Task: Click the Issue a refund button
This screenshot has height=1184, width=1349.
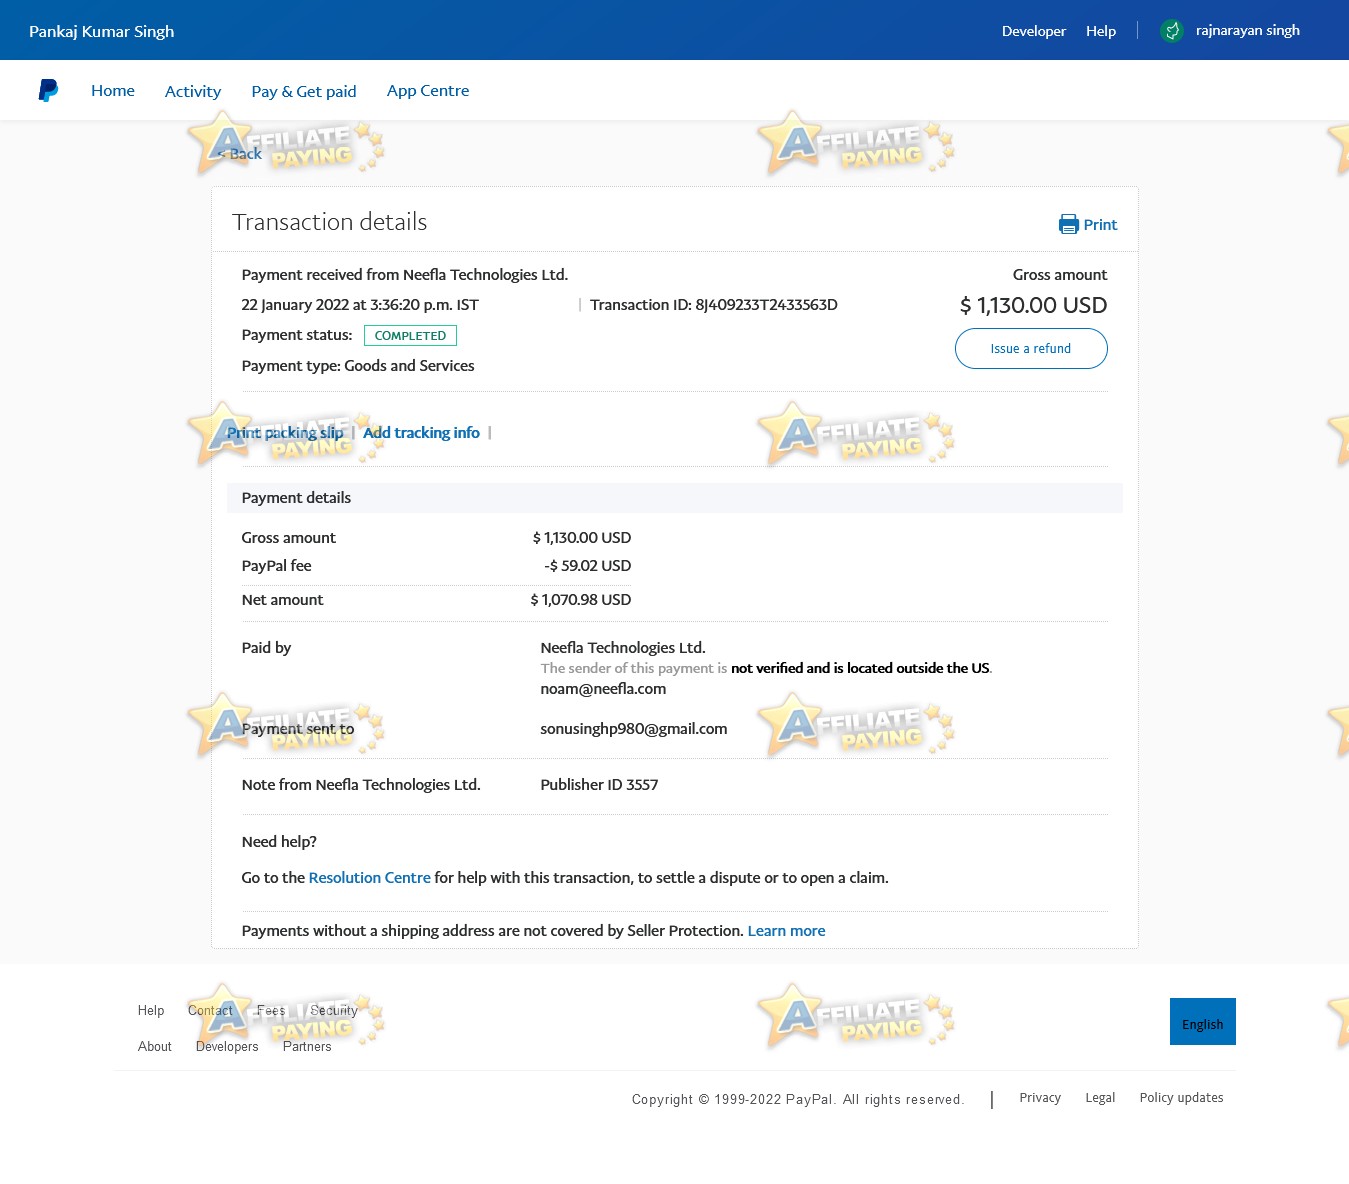Action: (1031, 349)
